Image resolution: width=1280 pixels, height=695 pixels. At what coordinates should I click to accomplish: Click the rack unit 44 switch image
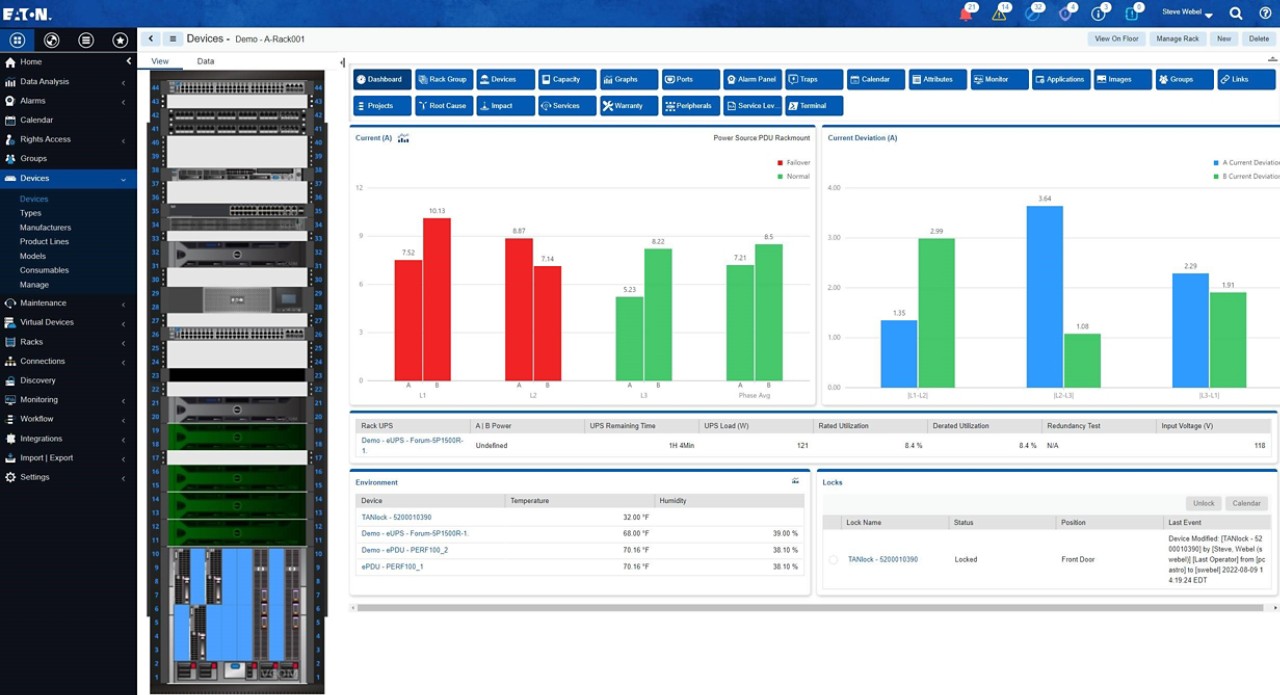click(x=236, y=88)
